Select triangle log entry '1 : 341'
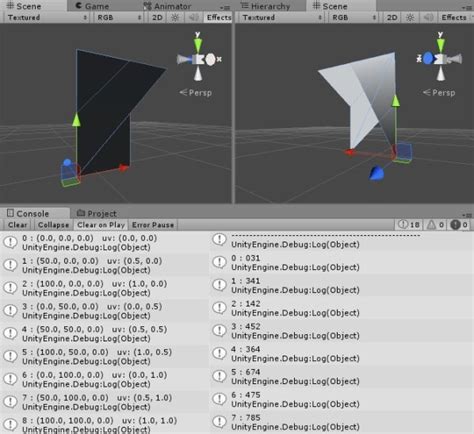 [x=342, y=285]
